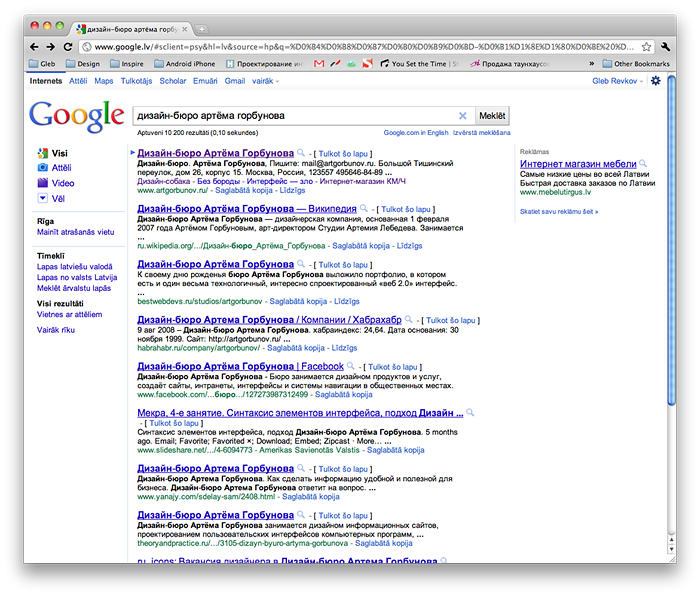Open the Google options gear icon
Screen dimensions: 700x596
tap(656, 80)
